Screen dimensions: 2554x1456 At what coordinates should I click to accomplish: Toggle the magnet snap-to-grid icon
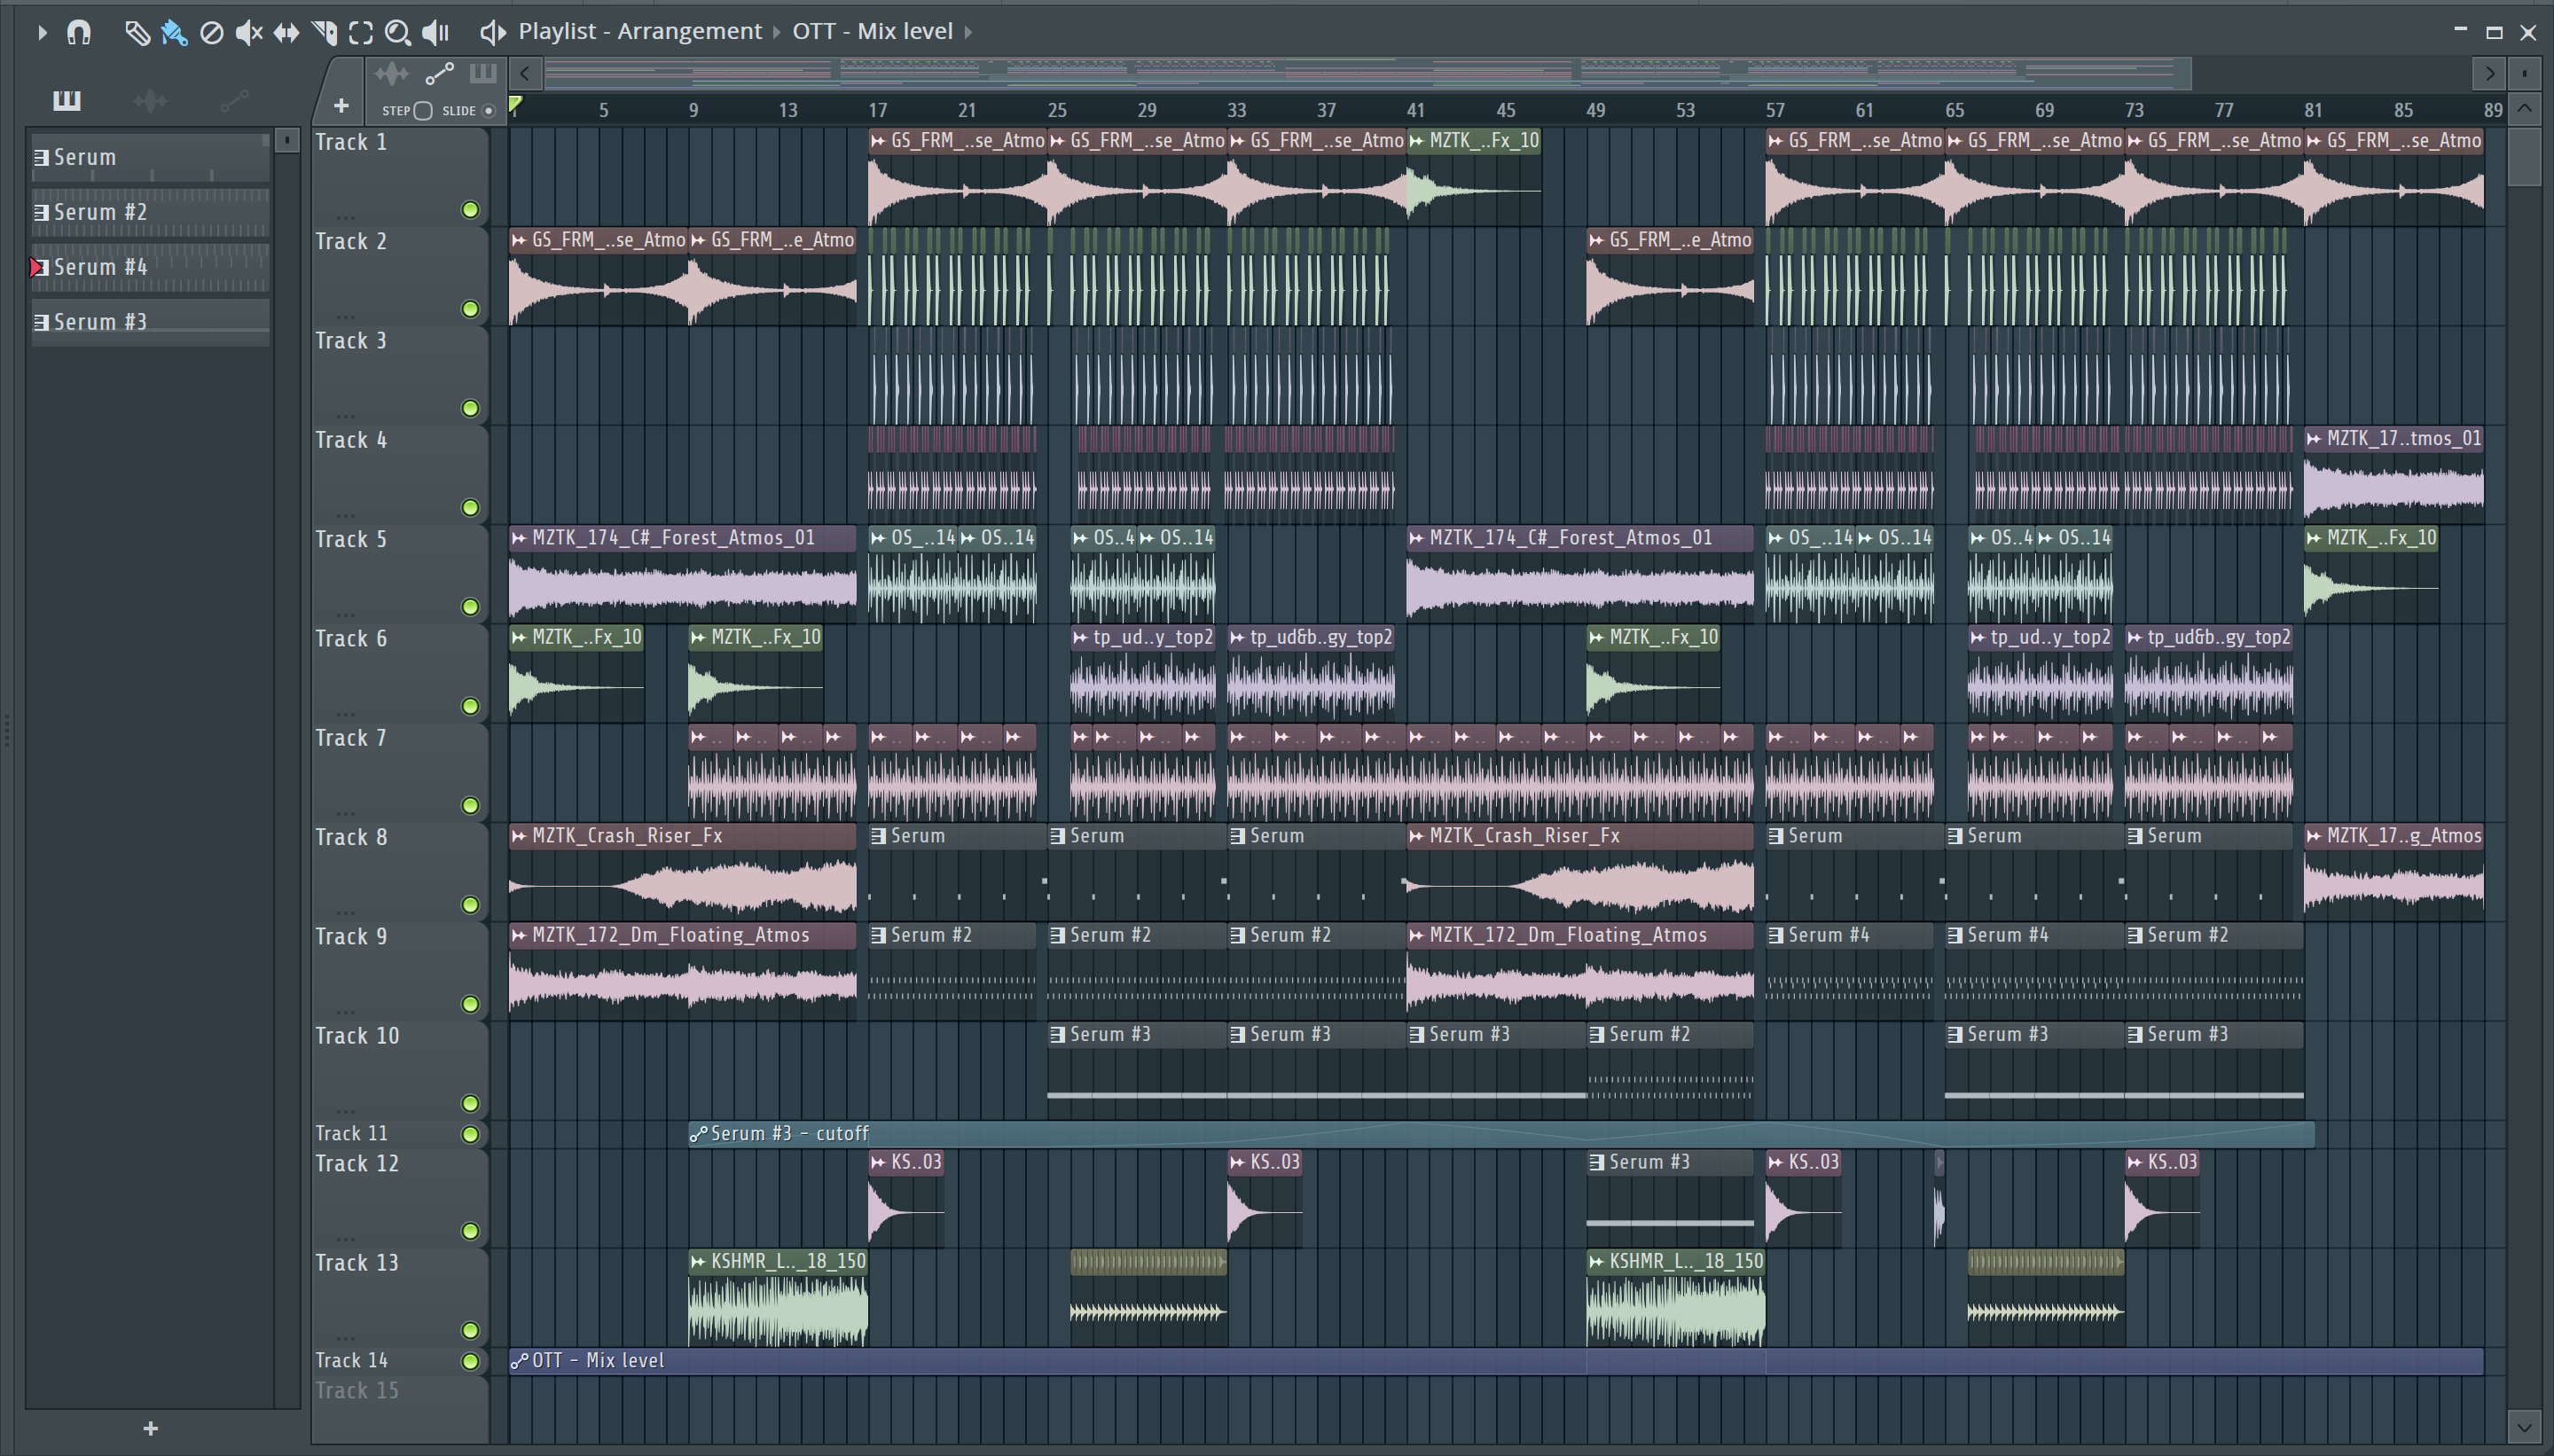point(79,32)
